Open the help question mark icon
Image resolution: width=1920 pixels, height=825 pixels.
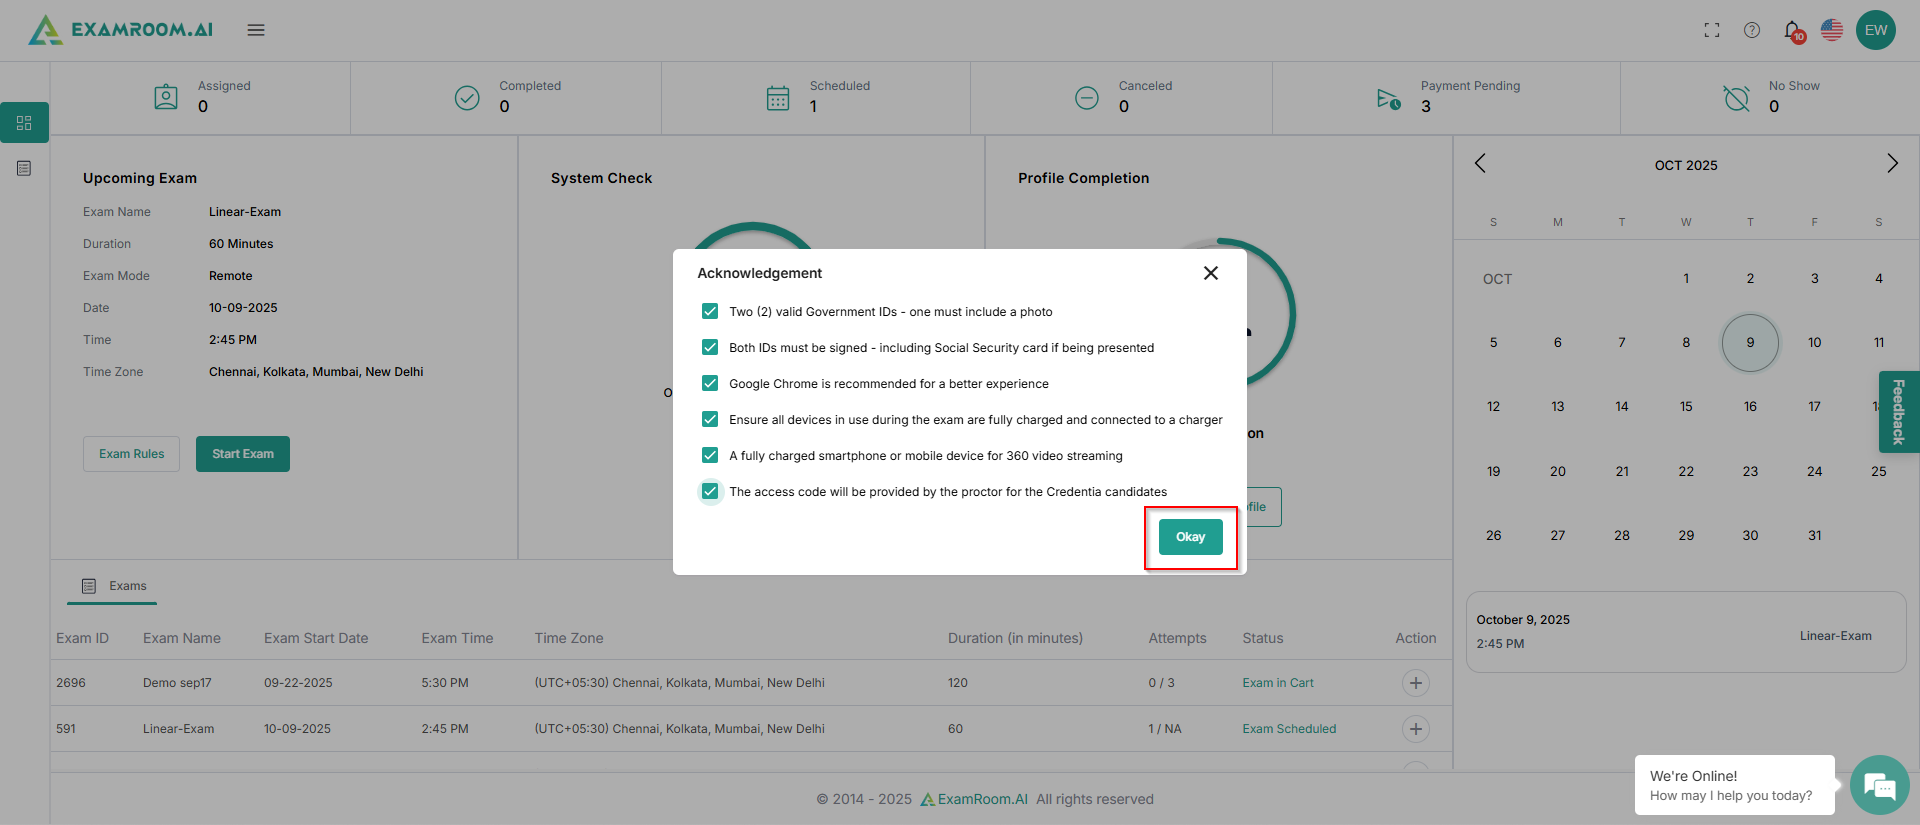(x=1752, y=30)
